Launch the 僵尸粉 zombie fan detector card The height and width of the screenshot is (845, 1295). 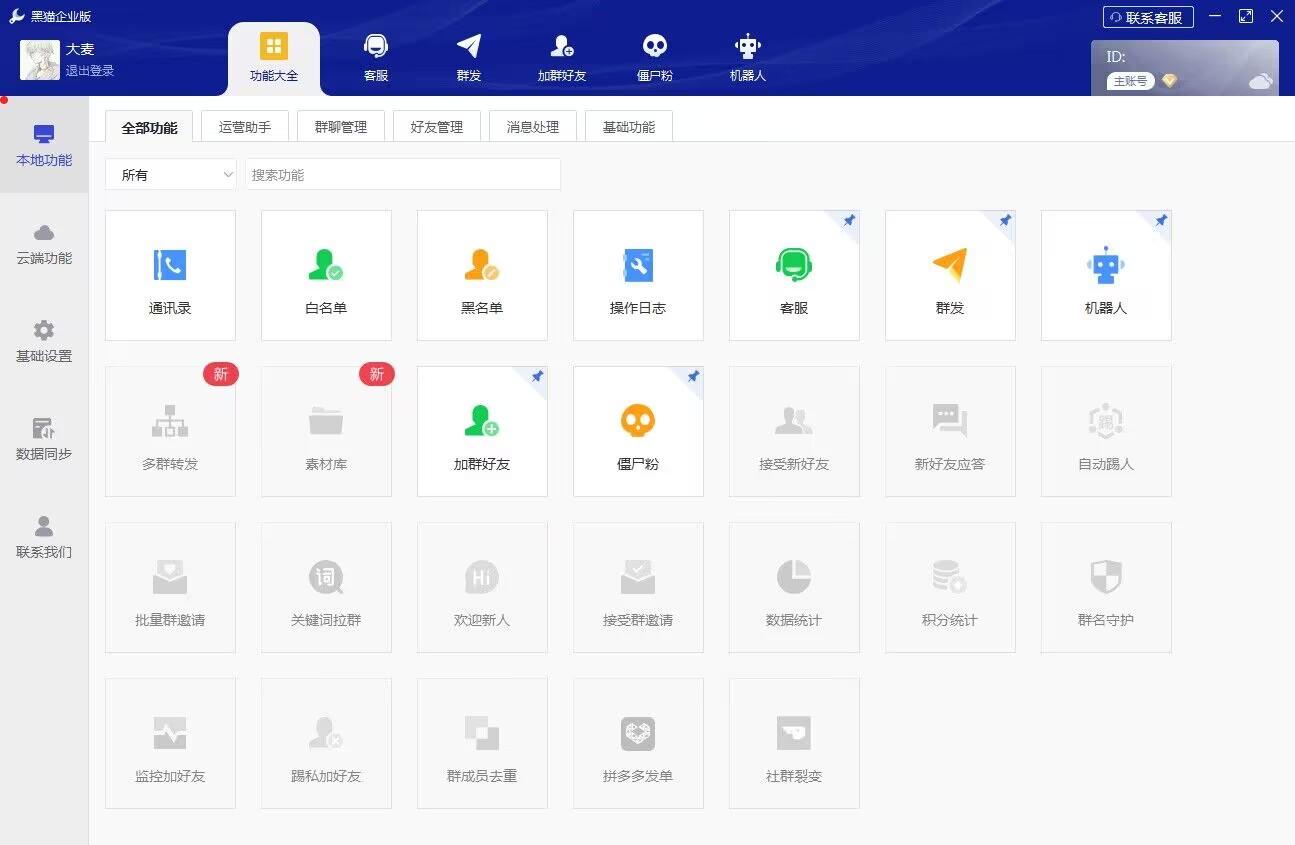point(638,431)
